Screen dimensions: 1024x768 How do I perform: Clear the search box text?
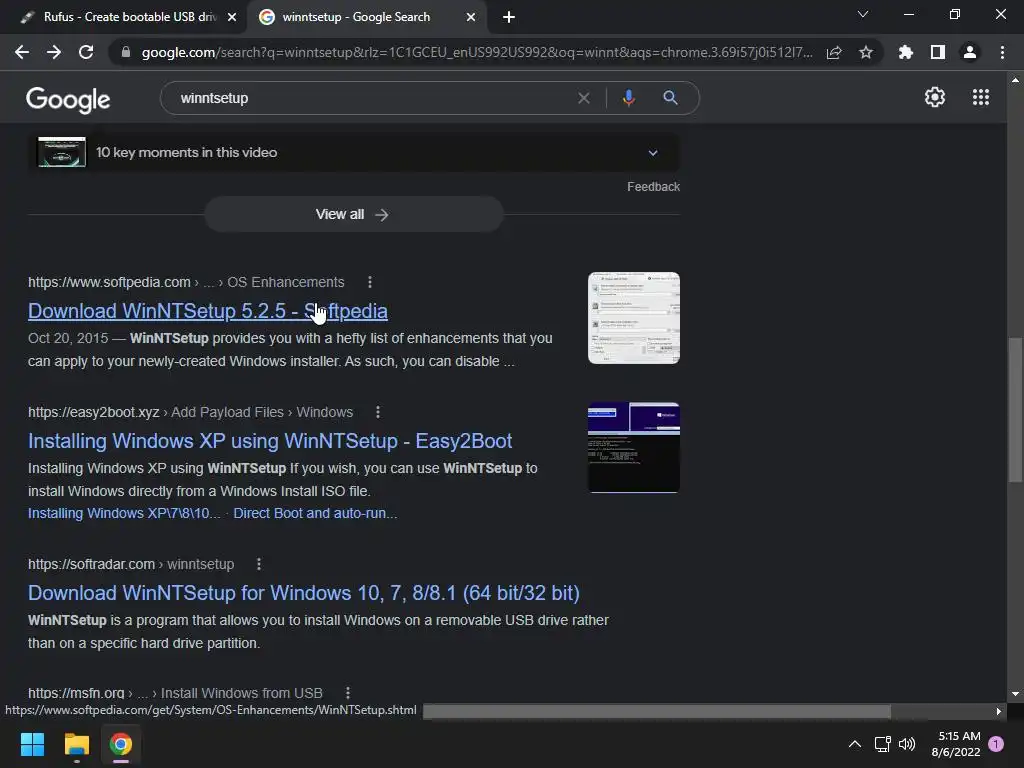tap(584, 98)
